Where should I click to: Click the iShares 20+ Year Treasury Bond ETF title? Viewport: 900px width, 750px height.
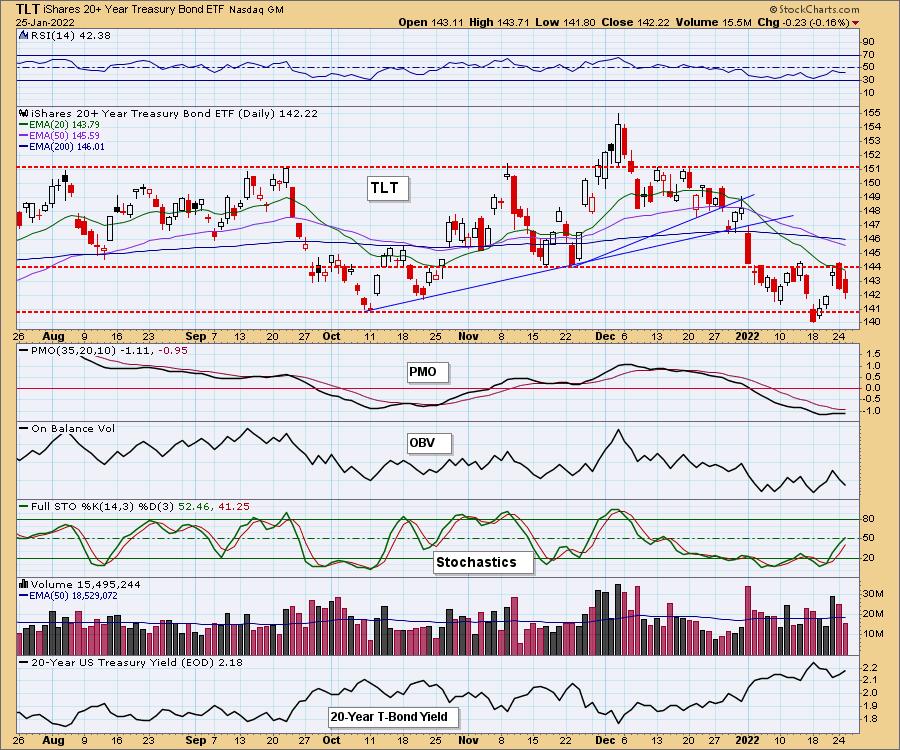pos(134,10)
